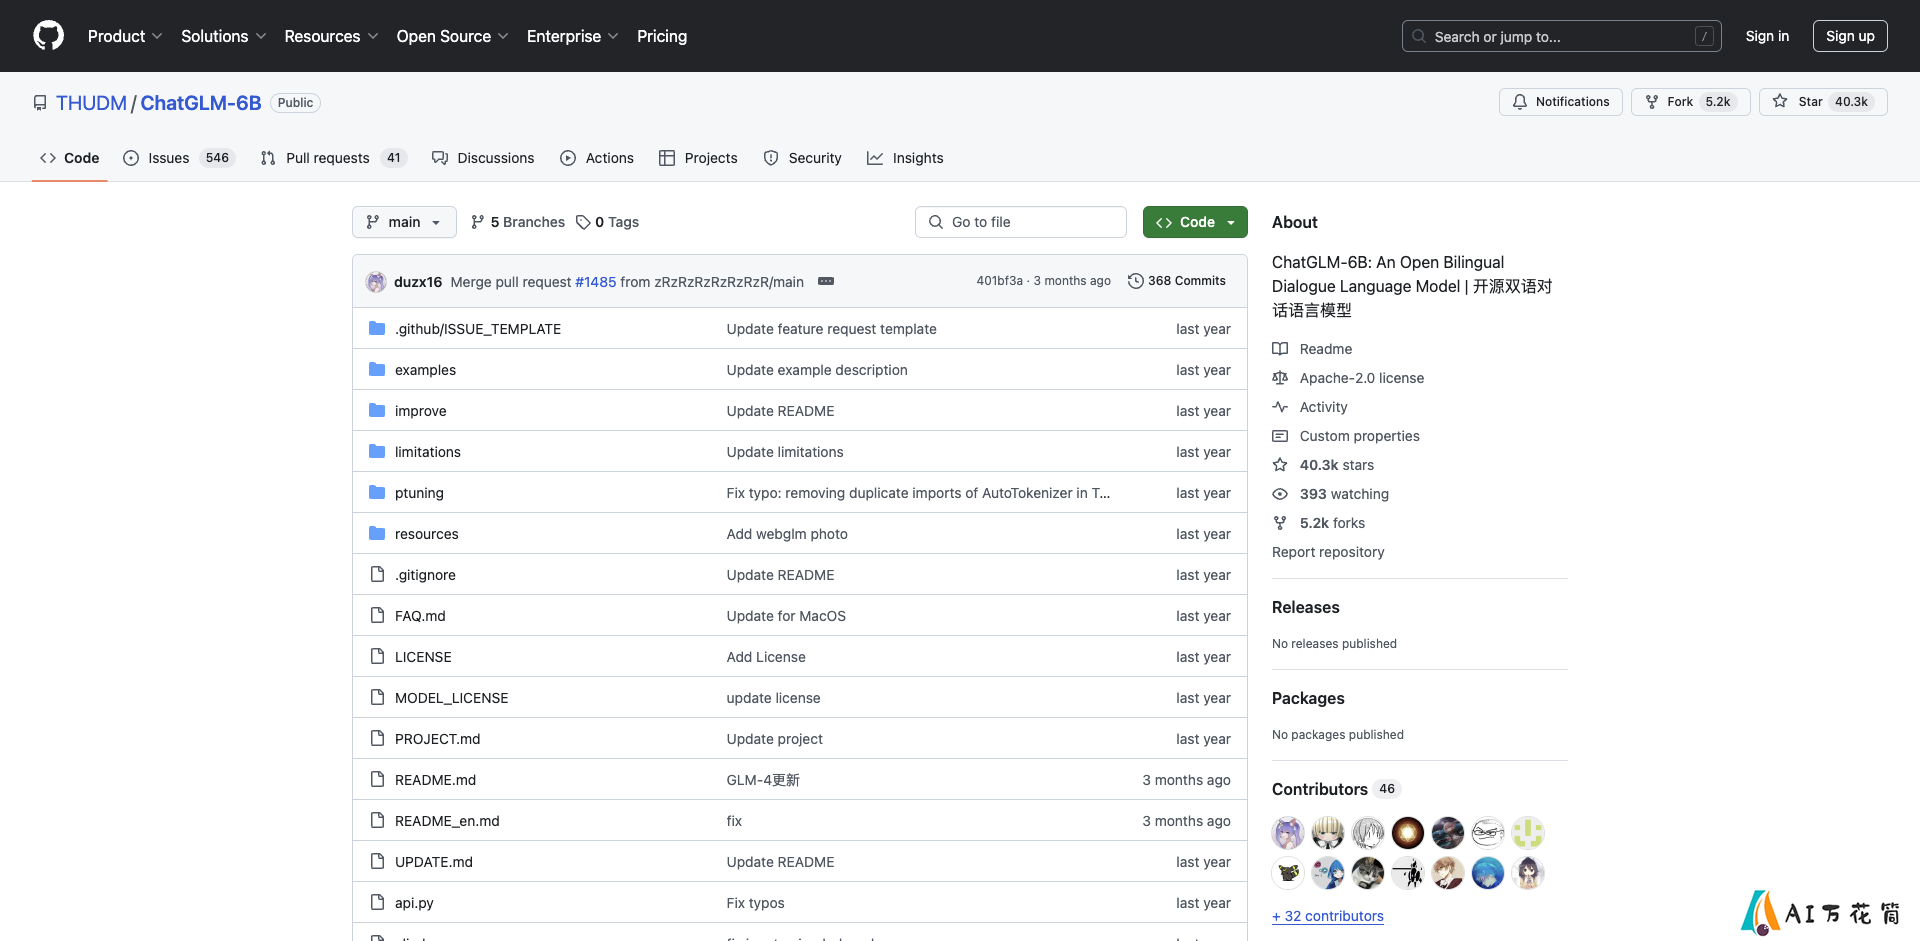Open the Enterprise dropdown menu
The width and height of the screenshot is (1920, 941).
click(x=573, y=36)
